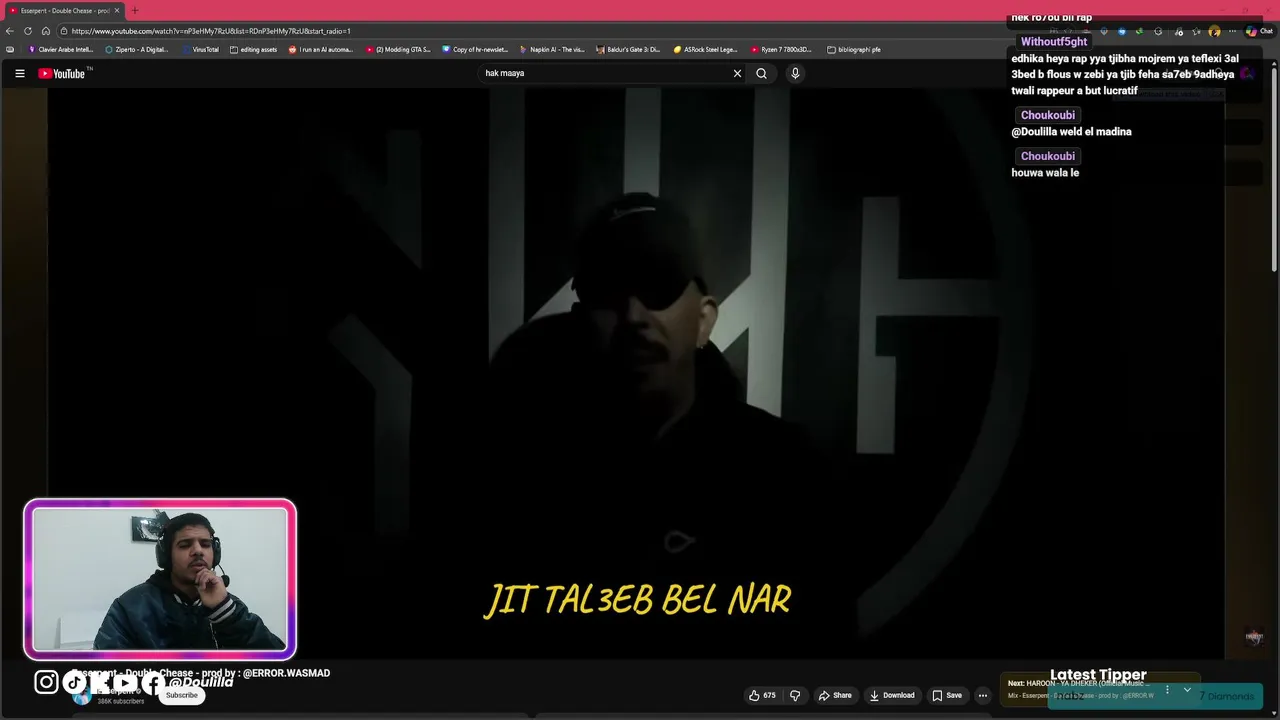Click first Choukoubi username in chat
Image resolution: width=1280 pixels, height=720 pixels.
[1047, 115]
